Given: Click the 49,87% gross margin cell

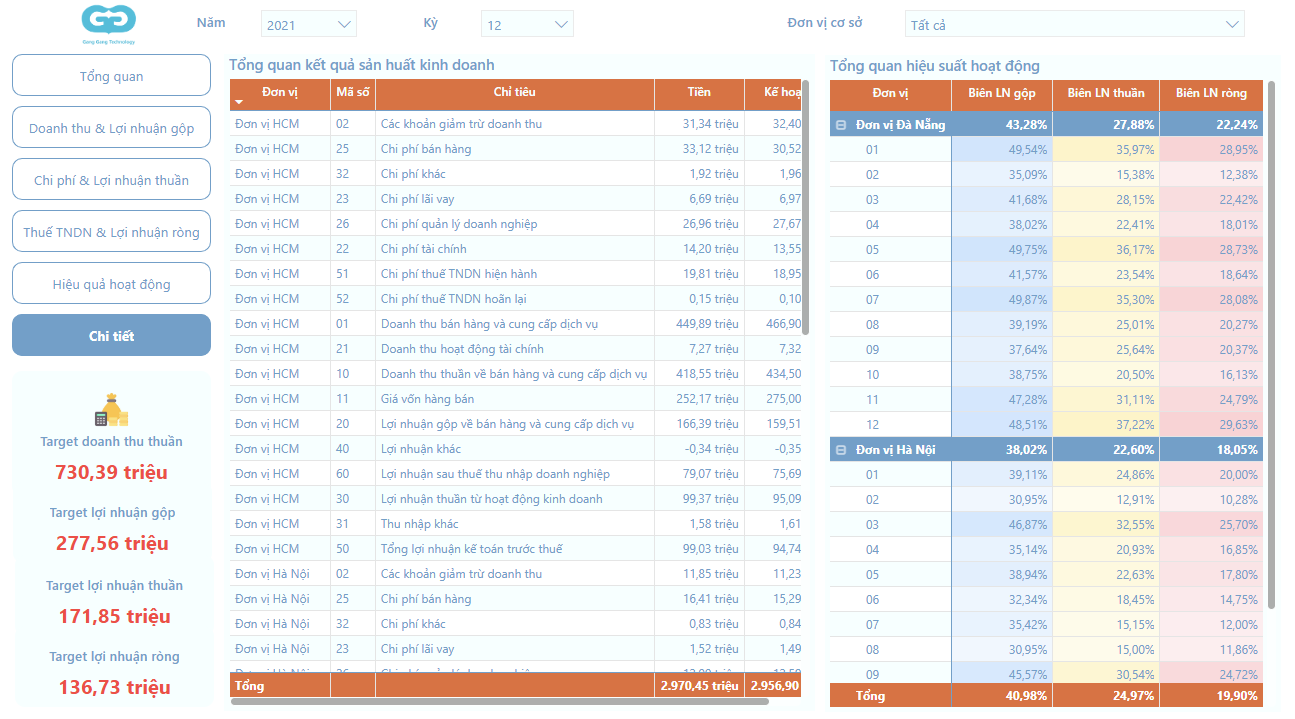Looking at the screenshot, I should tap(1002, 300).
